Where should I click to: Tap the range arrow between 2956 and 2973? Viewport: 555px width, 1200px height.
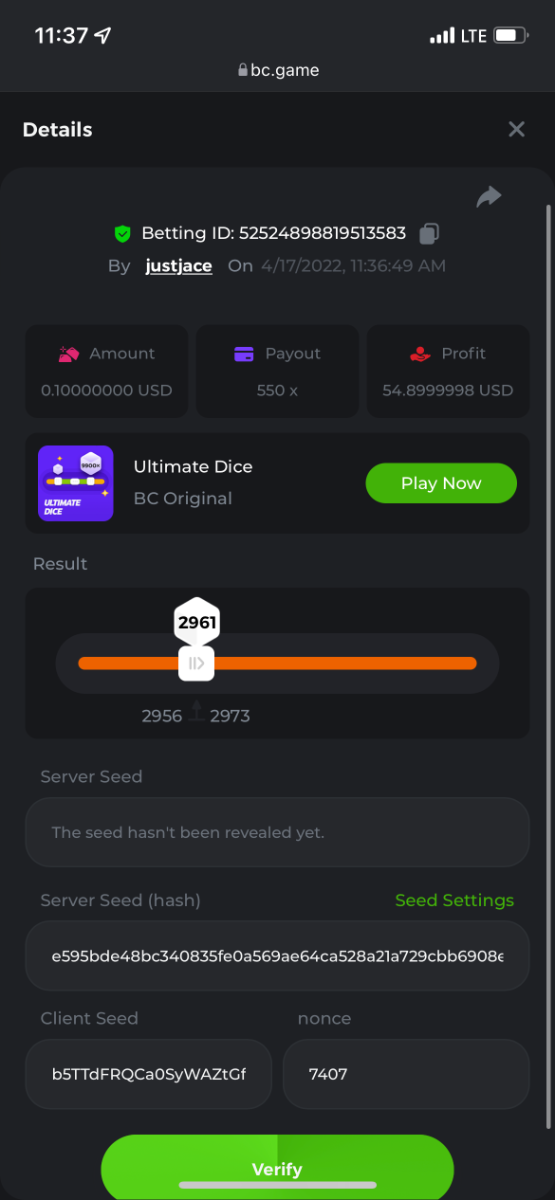coord(196,711)
